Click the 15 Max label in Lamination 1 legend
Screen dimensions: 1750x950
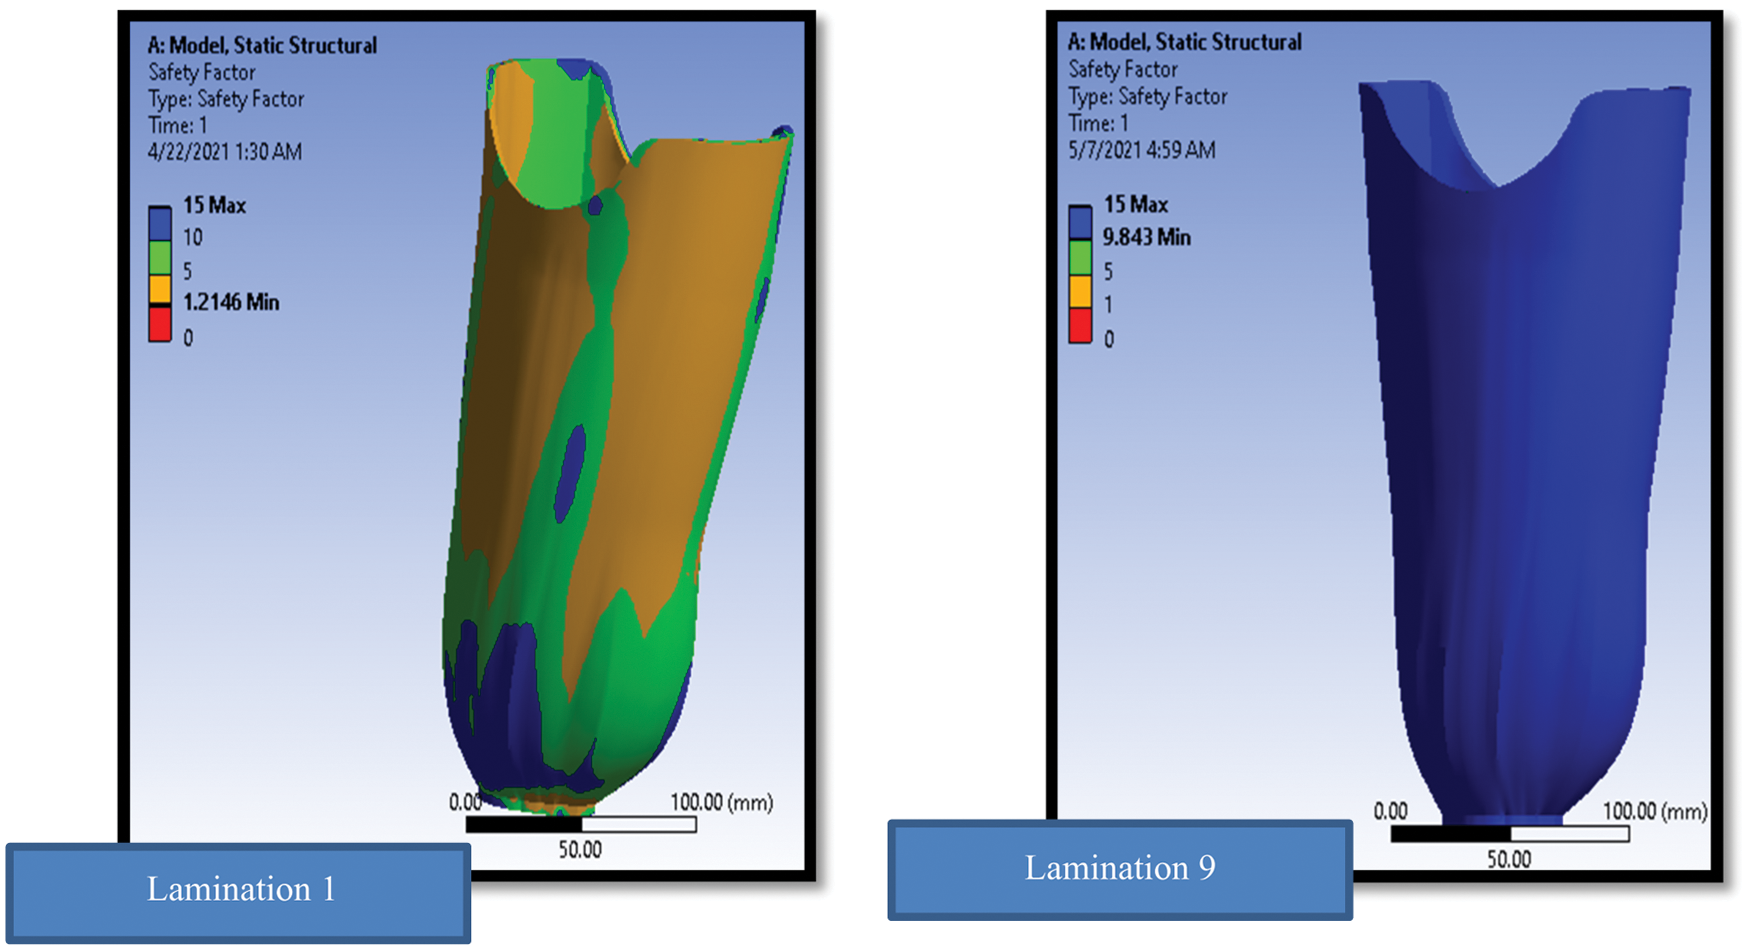pyautogui.click(x=214, y=206)
